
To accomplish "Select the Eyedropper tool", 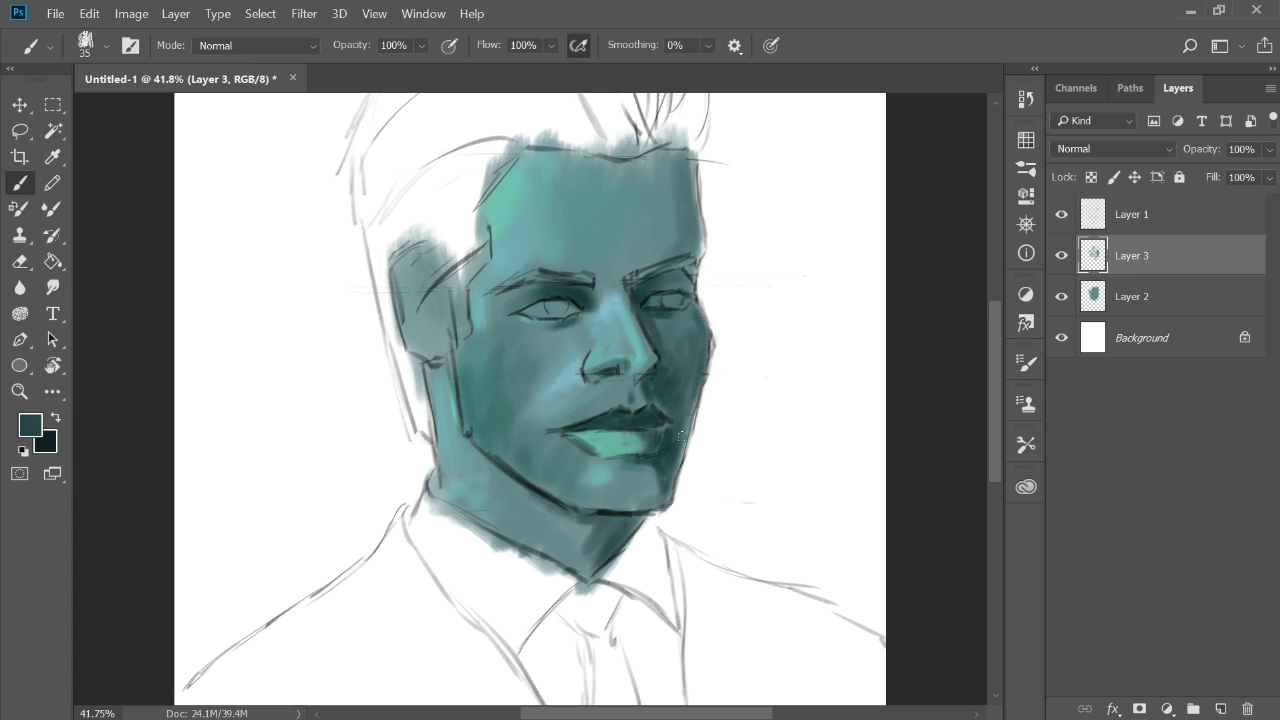I will [53, 157].
